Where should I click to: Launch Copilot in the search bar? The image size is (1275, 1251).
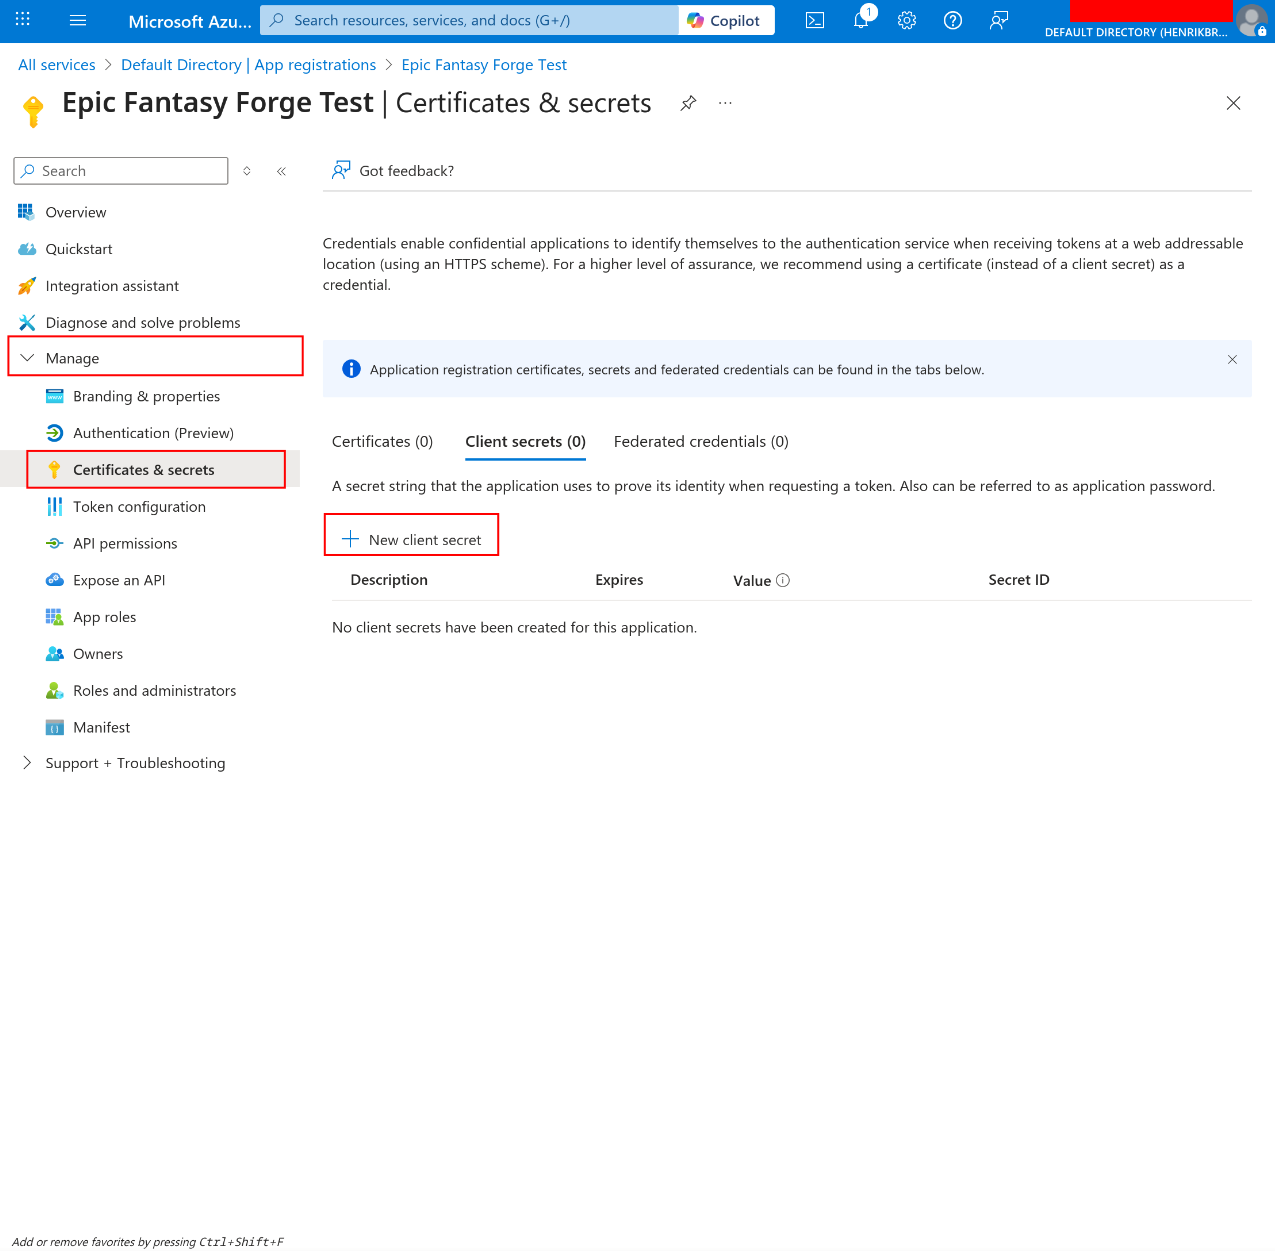point(726,20)
